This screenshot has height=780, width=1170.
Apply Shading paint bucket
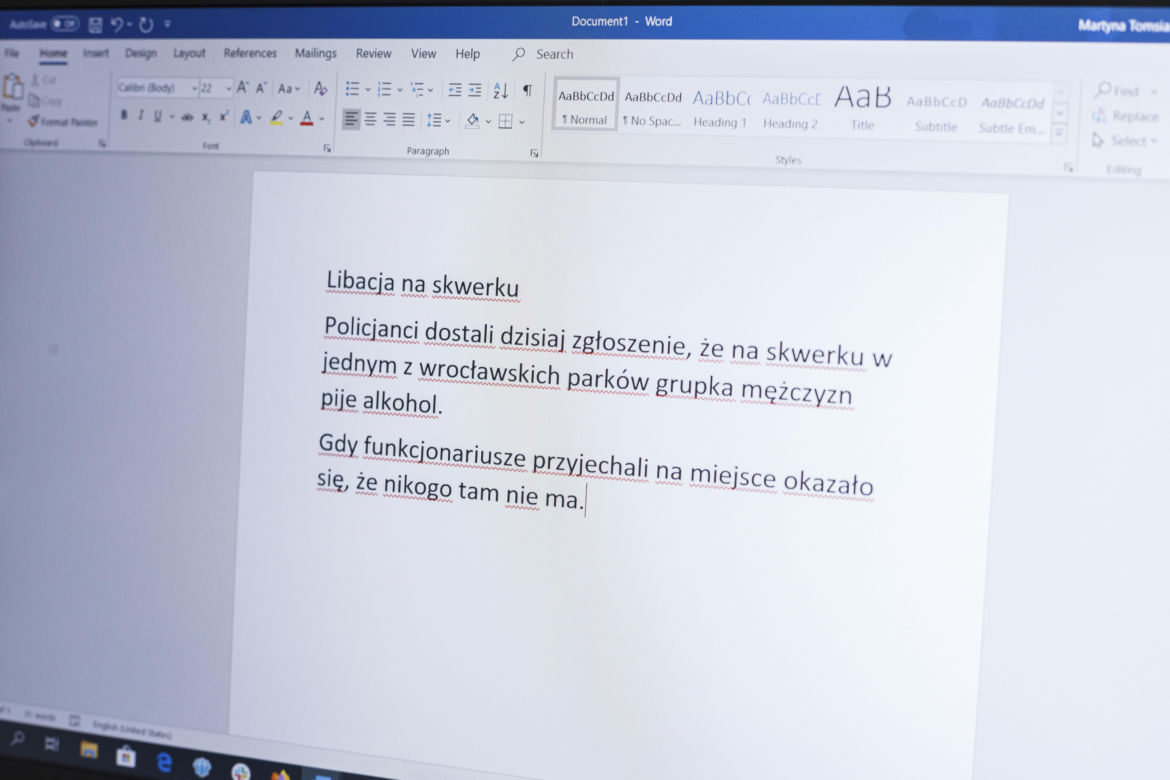(472, 121)
